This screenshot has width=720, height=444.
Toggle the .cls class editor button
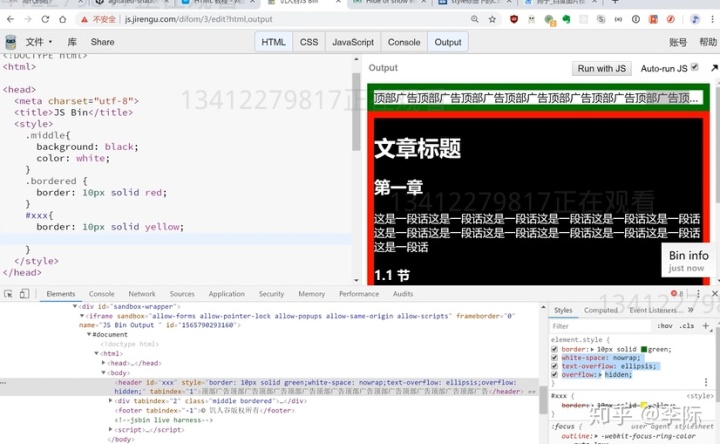687,326
